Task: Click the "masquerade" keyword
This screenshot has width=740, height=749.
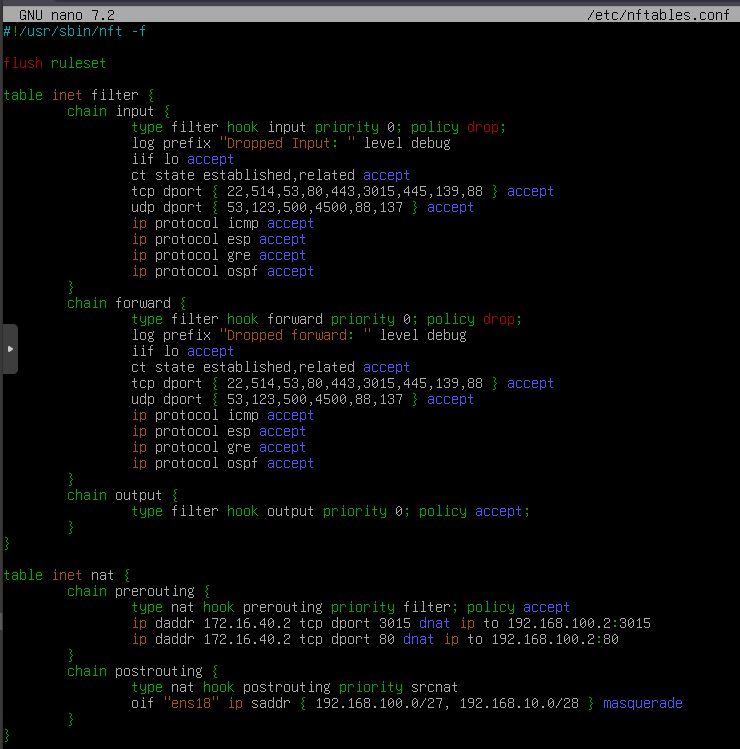Action: (642, 703)
